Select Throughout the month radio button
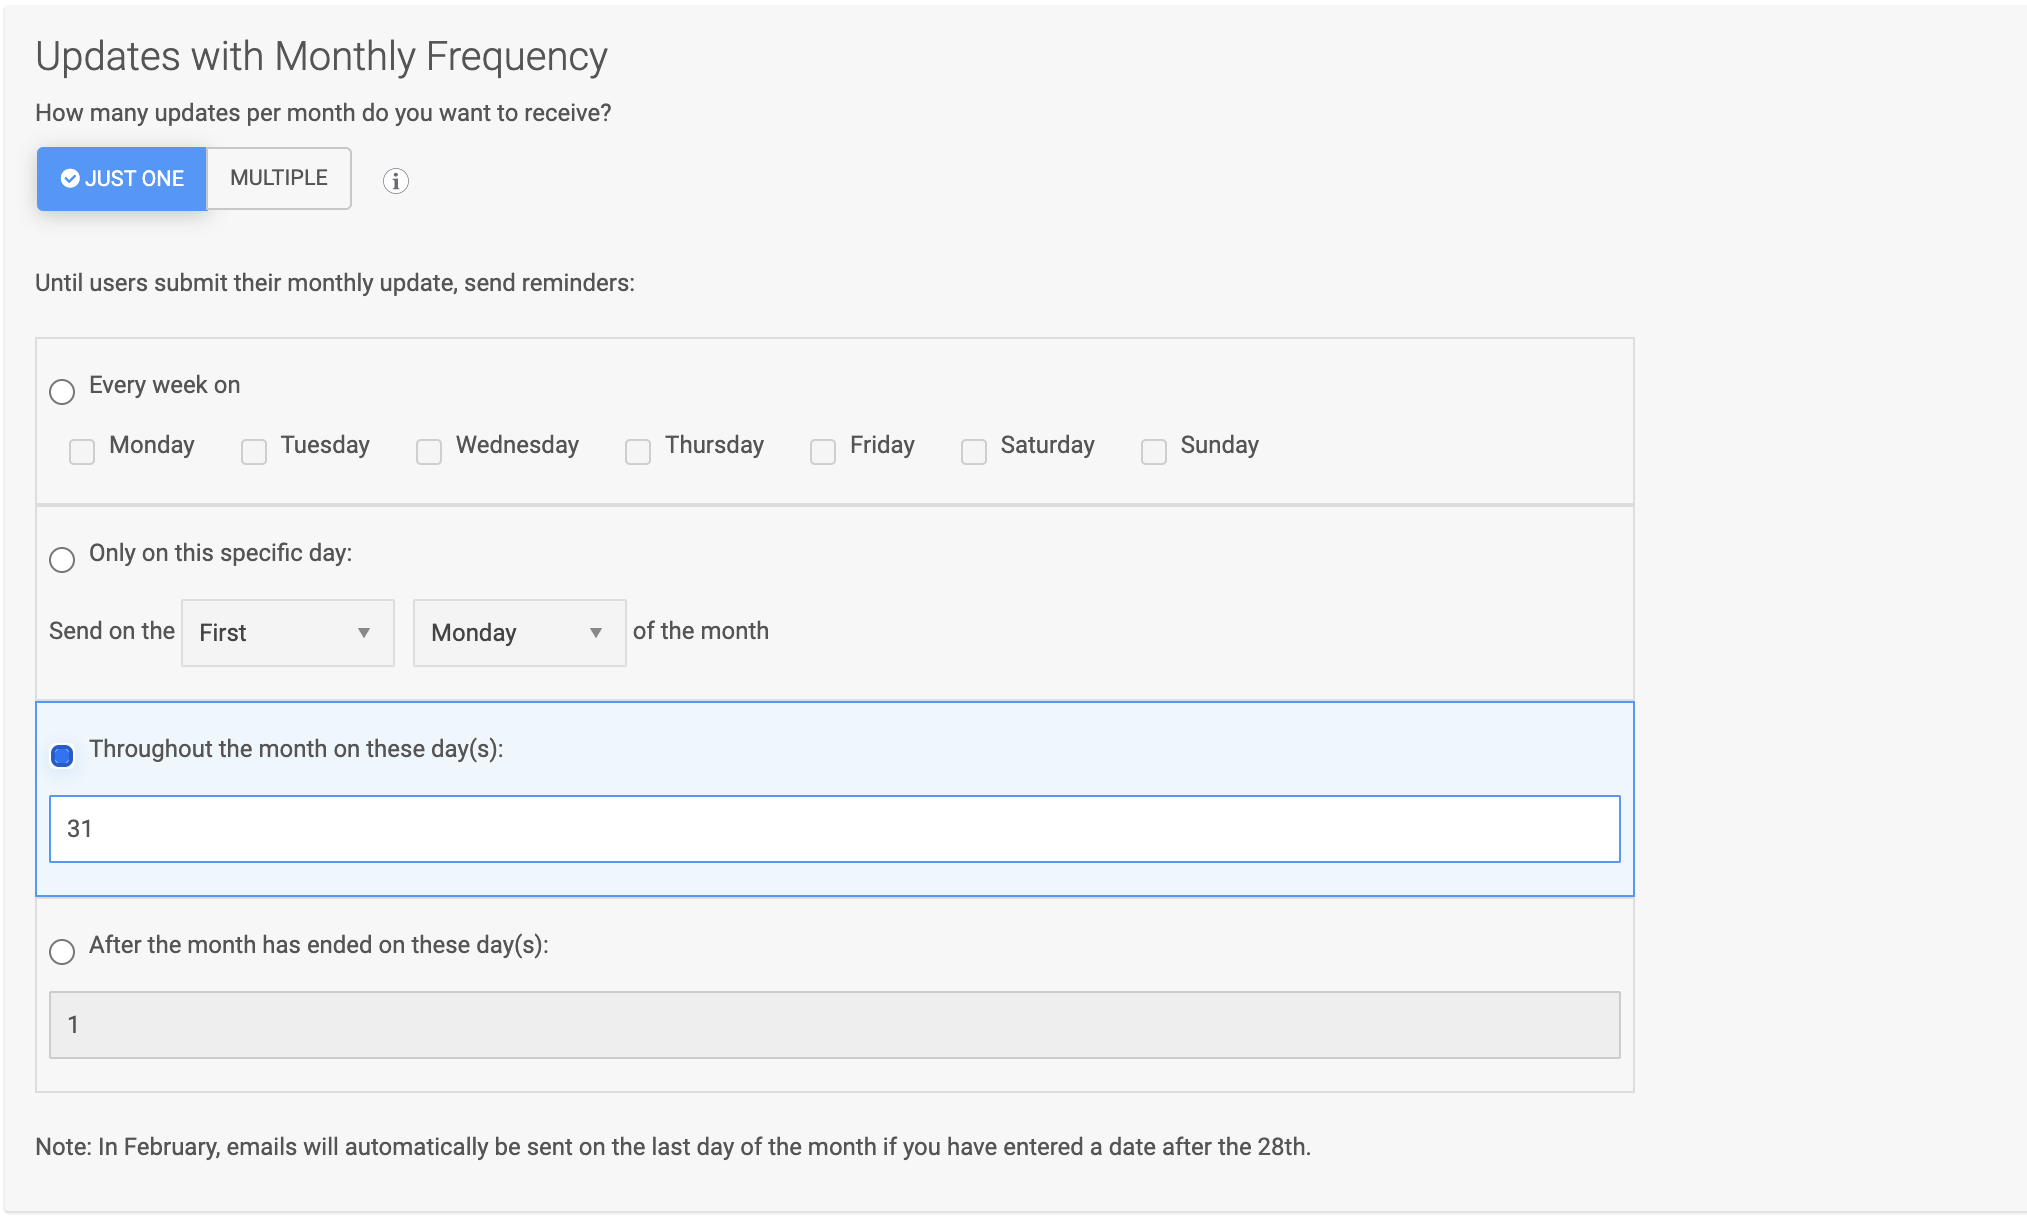Screen dimensions: 2027x1216 click(62, 756)
